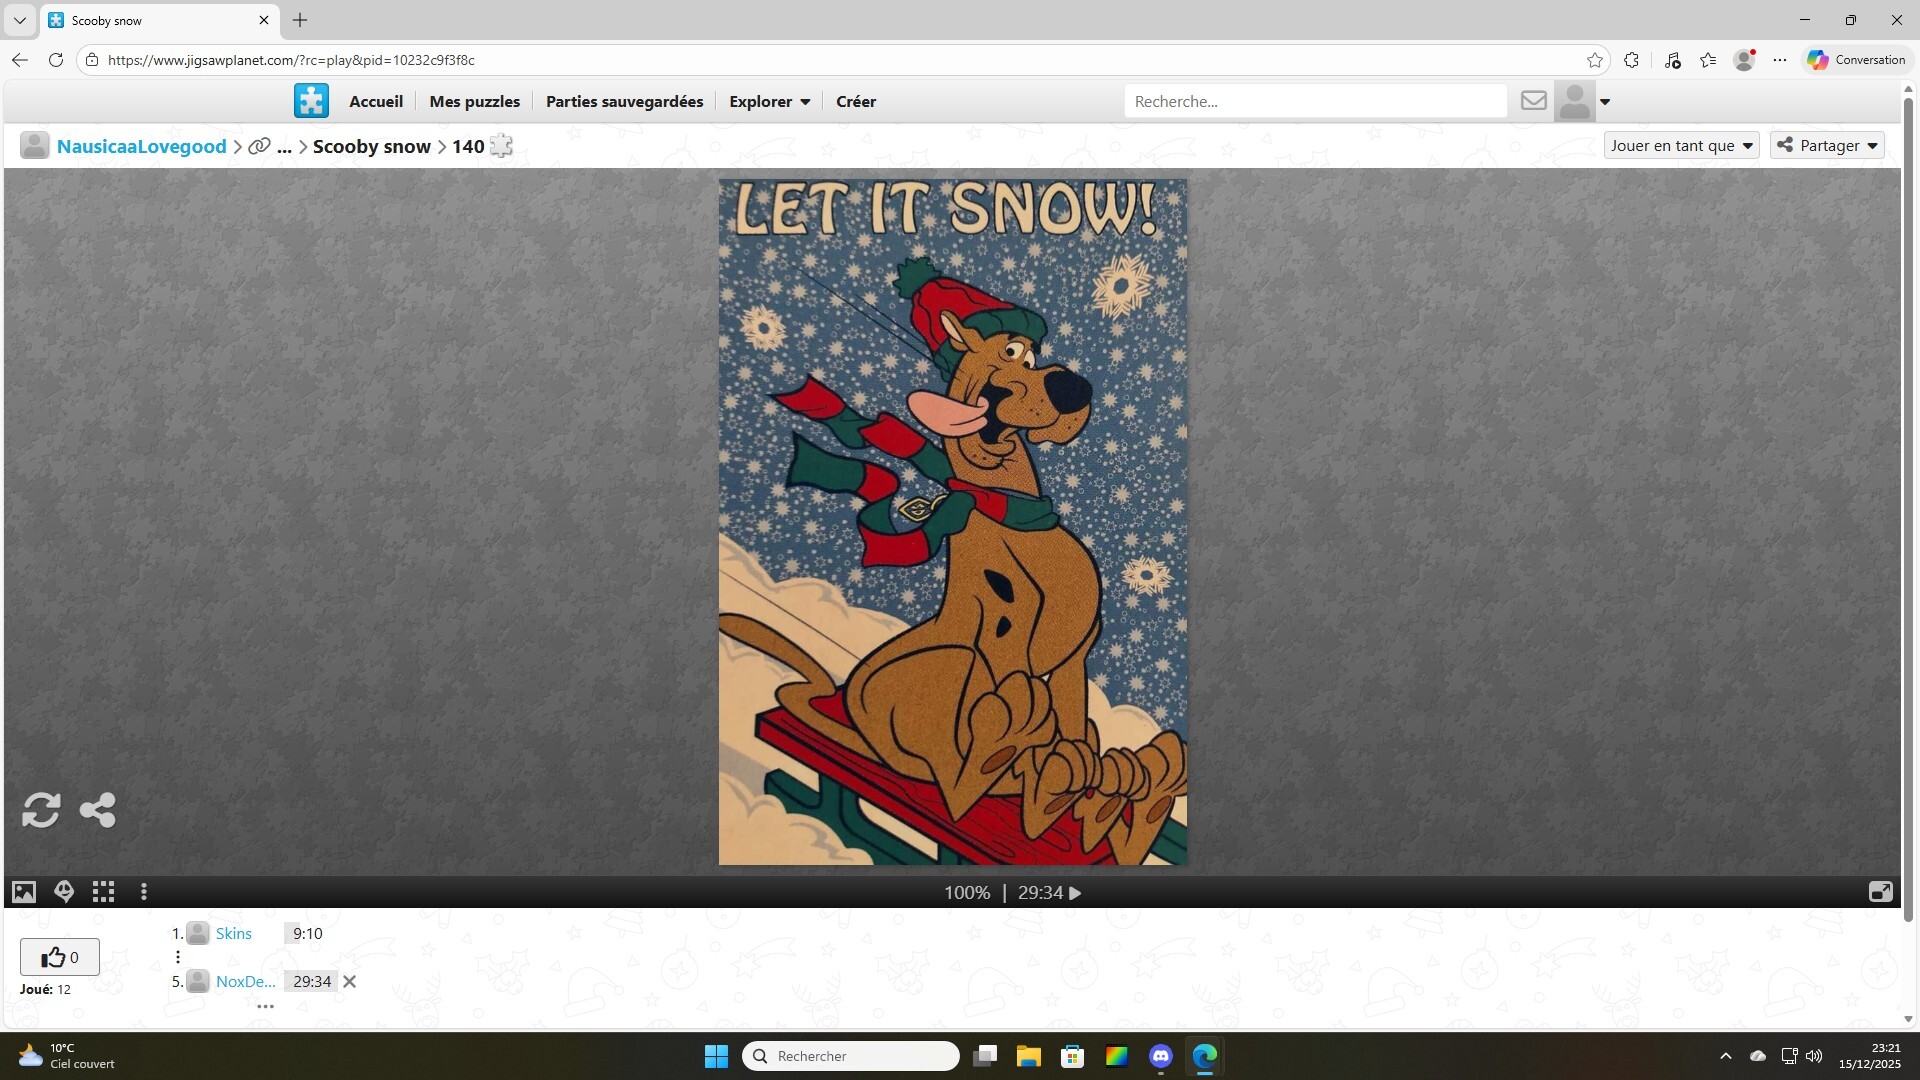Open the Jouer en tant que dropdown
The width and height of the screenshot is (1920, 1080).
click(1681, 146)
